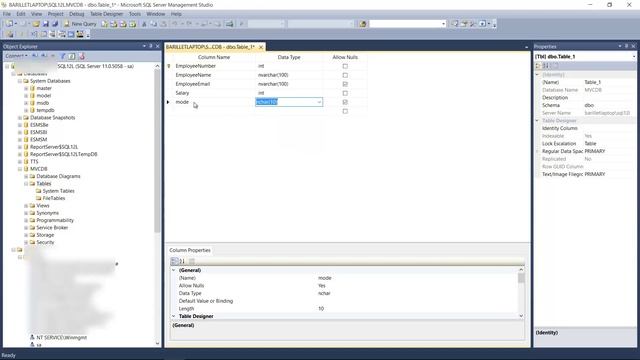Click the red Activity icon in Object Explorer toolbar
The height and width of the screenshot is (360, 640).
tap(82, 56)
